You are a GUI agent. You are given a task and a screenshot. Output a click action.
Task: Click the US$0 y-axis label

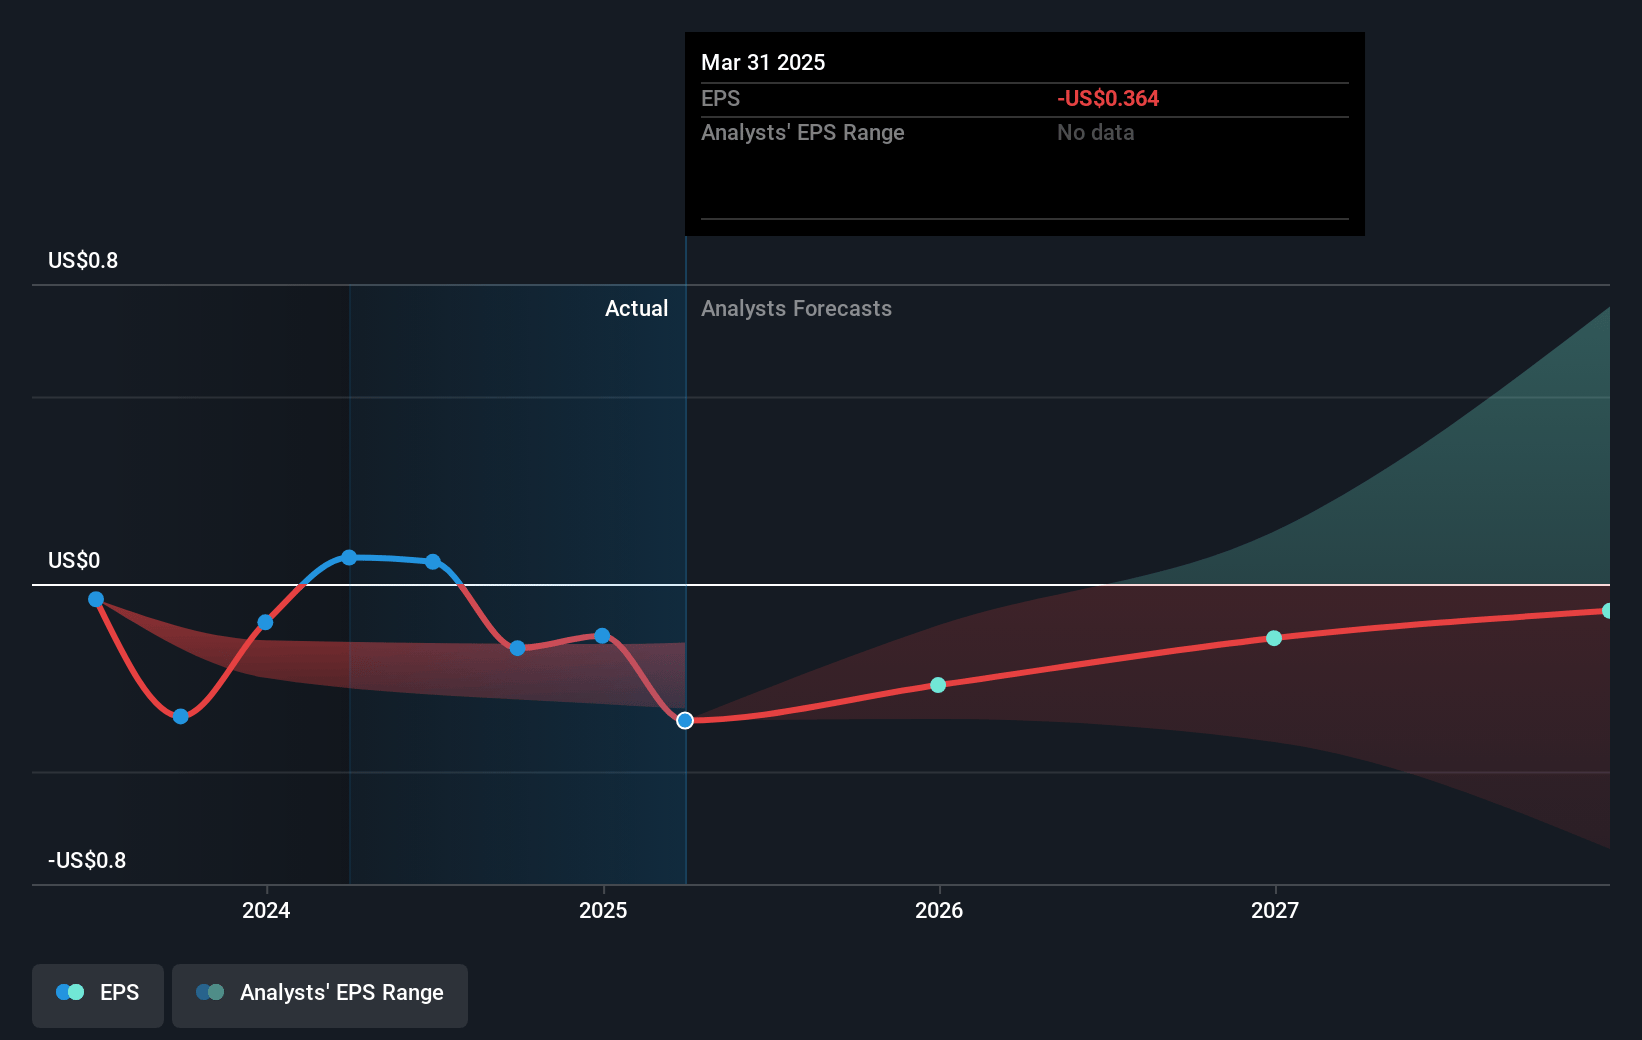tap(74, 560)
